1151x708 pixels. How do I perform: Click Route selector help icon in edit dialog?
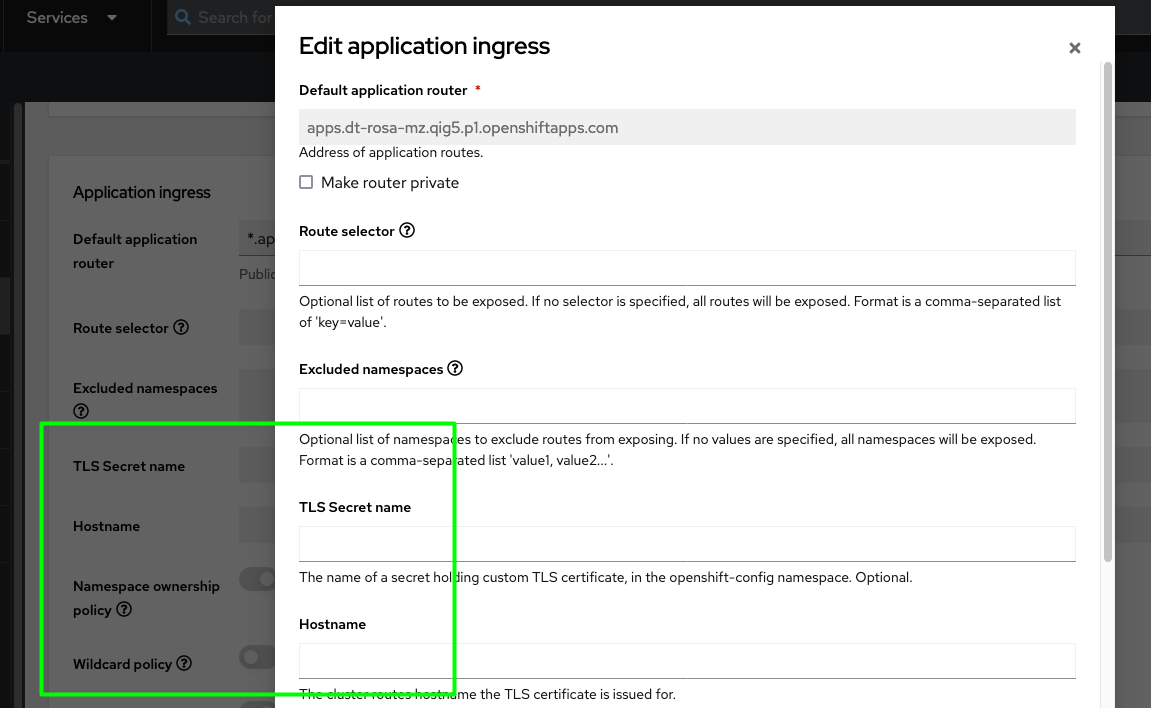pos(407,230)
